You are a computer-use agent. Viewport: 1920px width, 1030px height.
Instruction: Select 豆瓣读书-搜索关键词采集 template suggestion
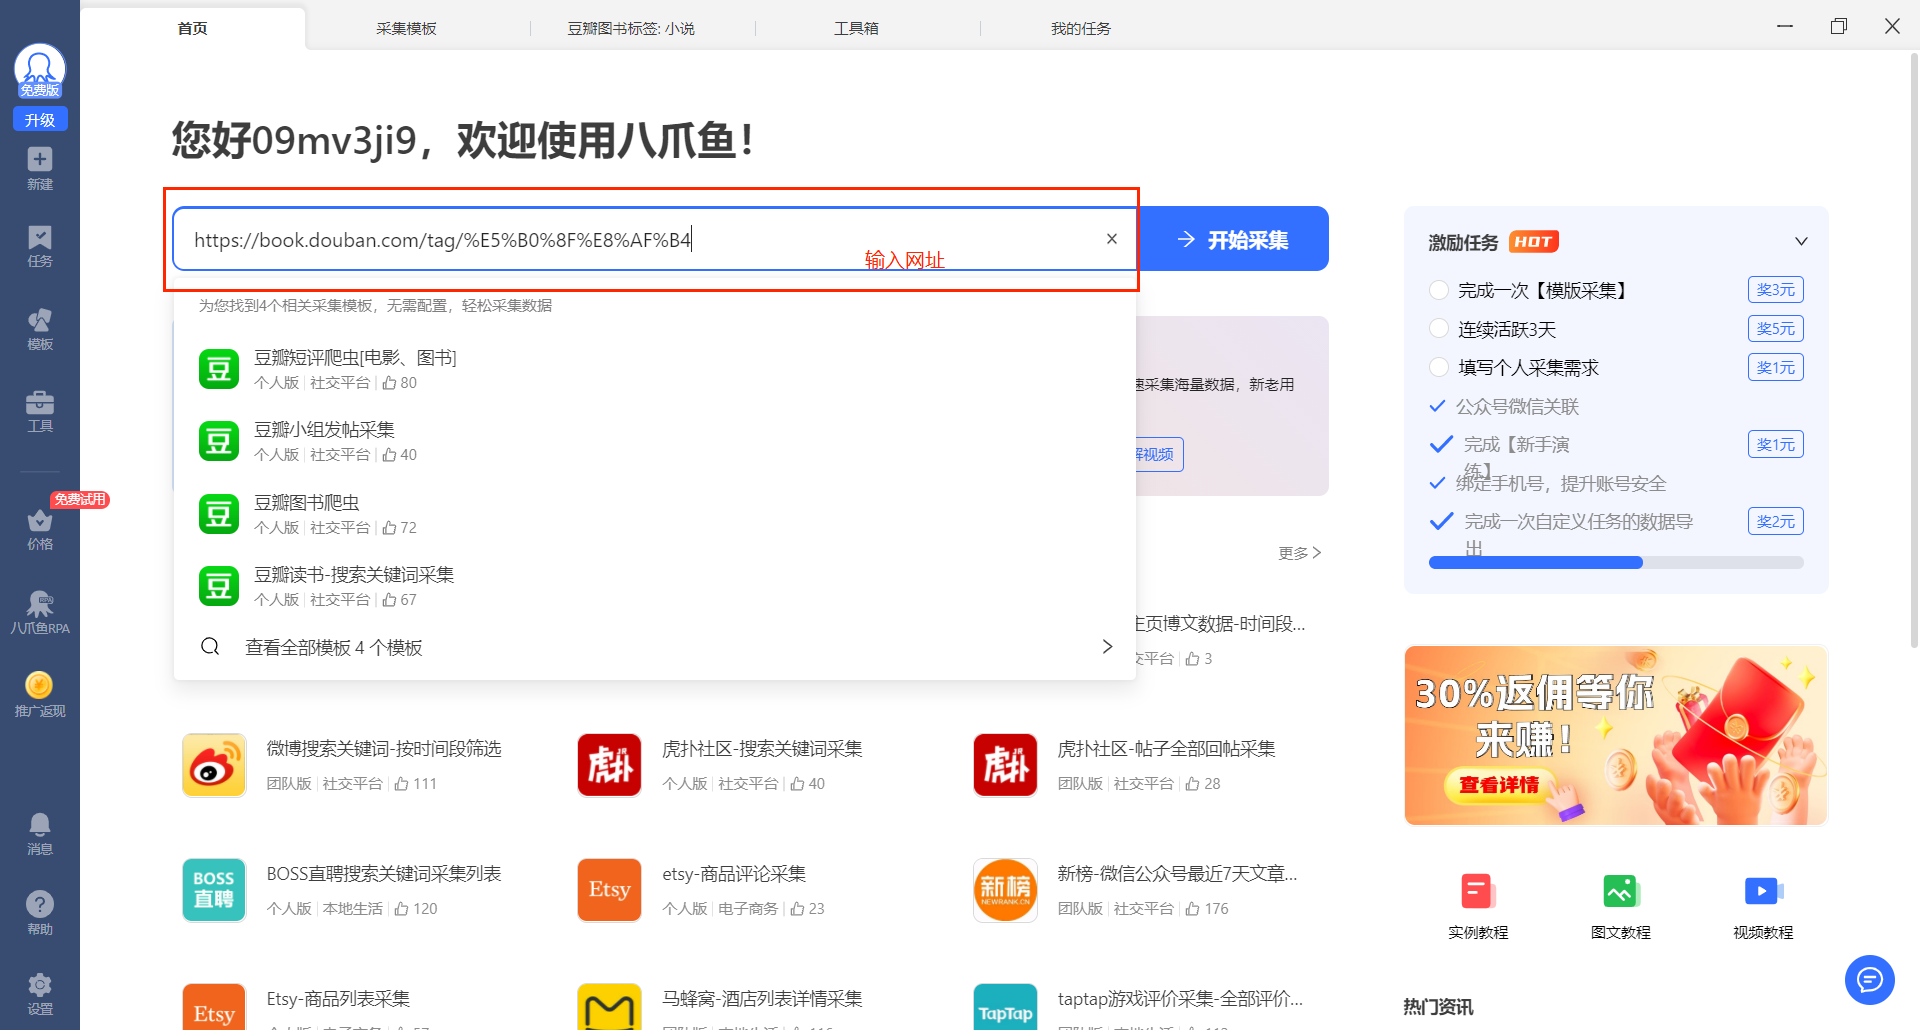(654, 586)
